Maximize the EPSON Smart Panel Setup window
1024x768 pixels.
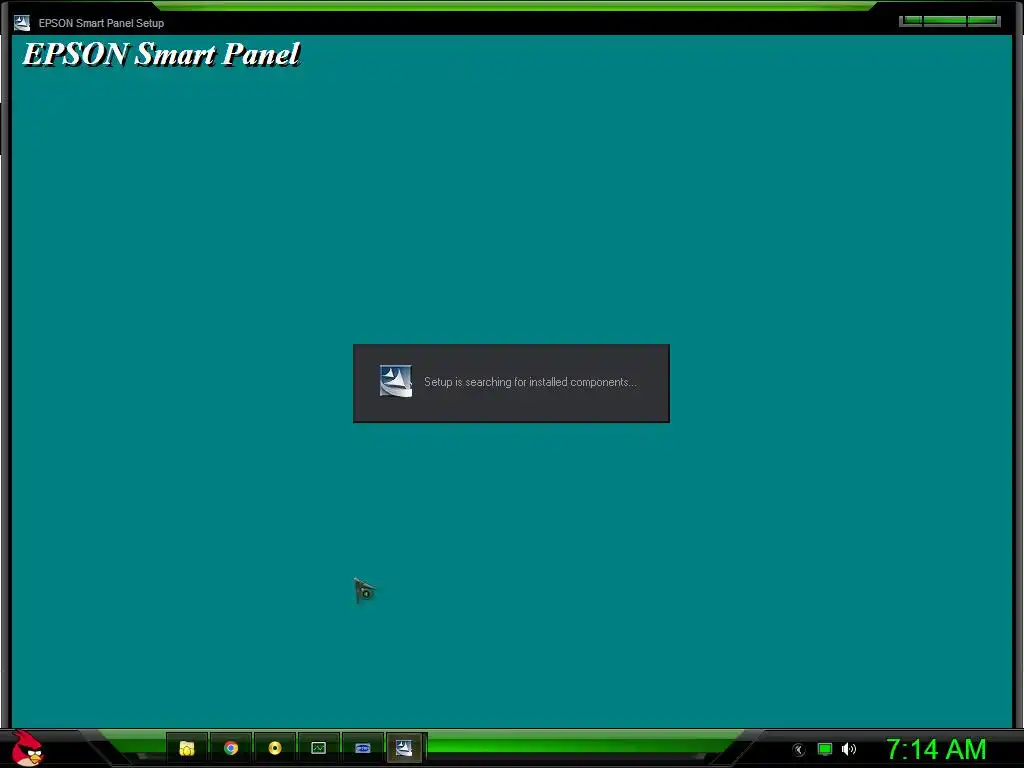pyautogui.click(x=944, y=21)
